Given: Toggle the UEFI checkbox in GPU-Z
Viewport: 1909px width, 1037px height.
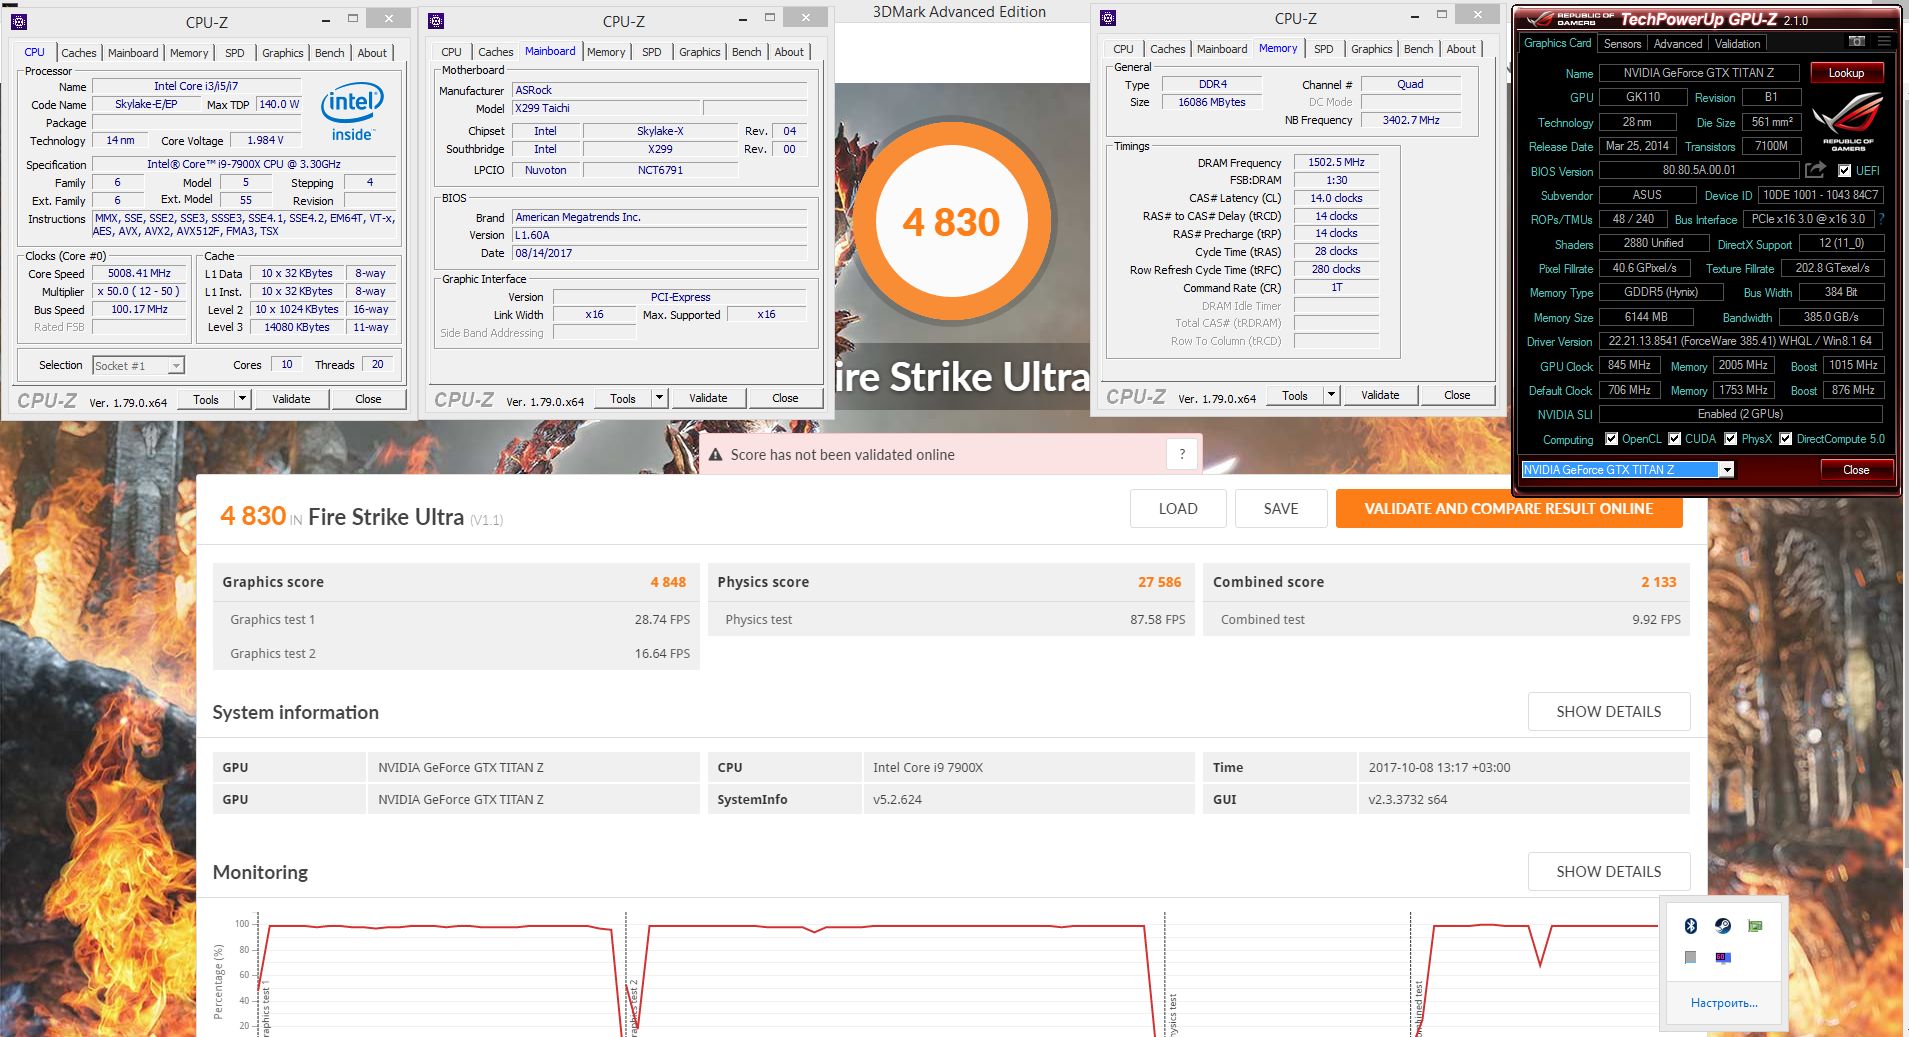Looking at the screenshot, I should (1845, 171).
